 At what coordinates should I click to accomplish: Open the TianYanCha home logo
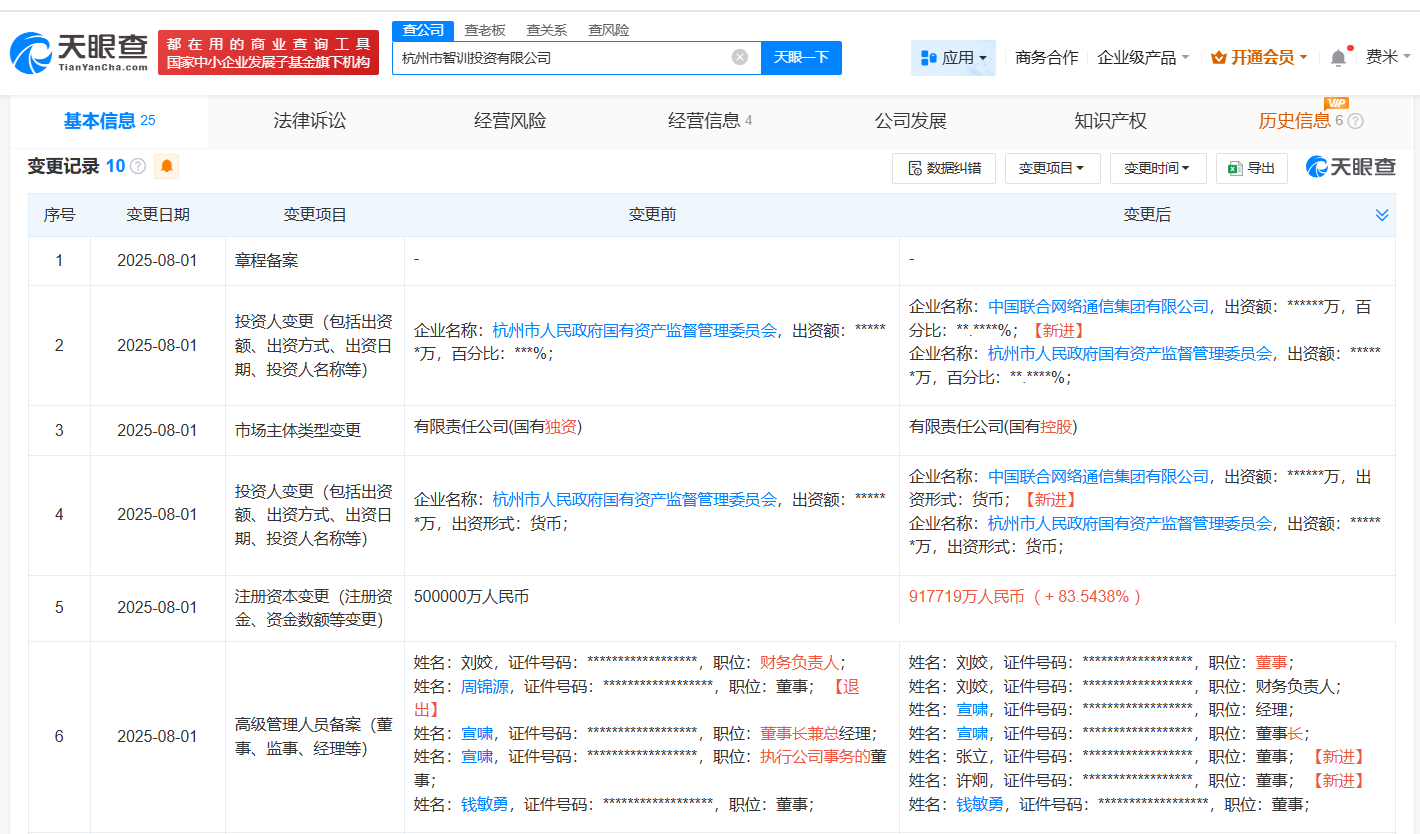click(x=79, y=53)
